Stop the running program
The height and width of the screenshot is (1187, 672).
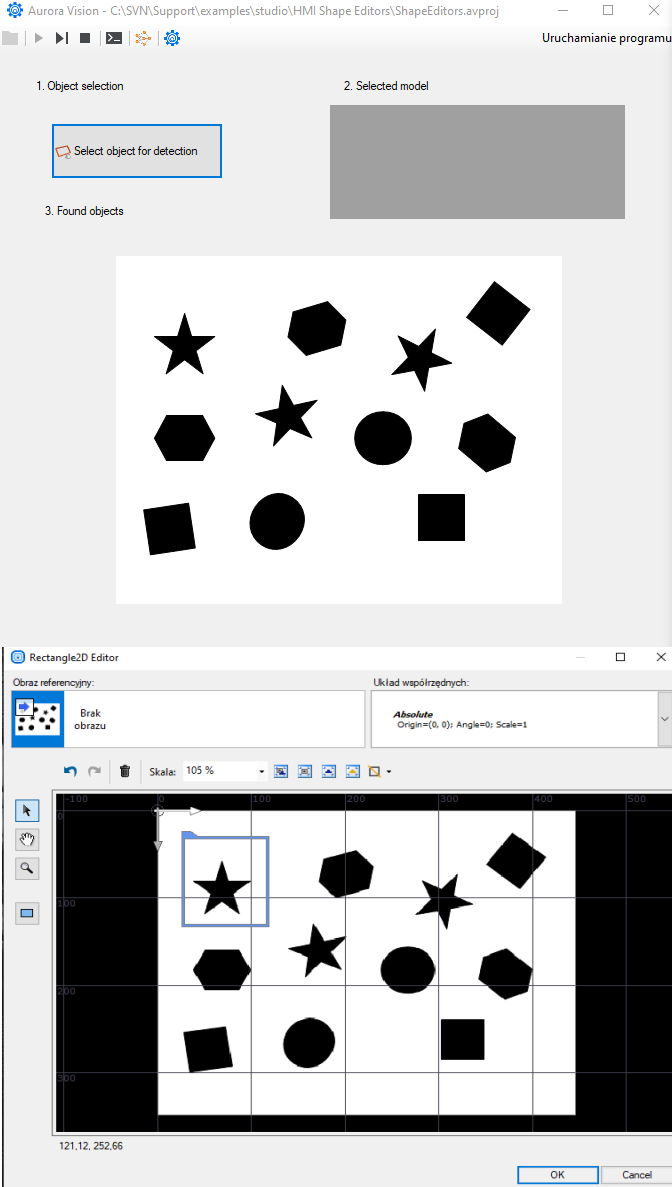[x=85, y=38]
